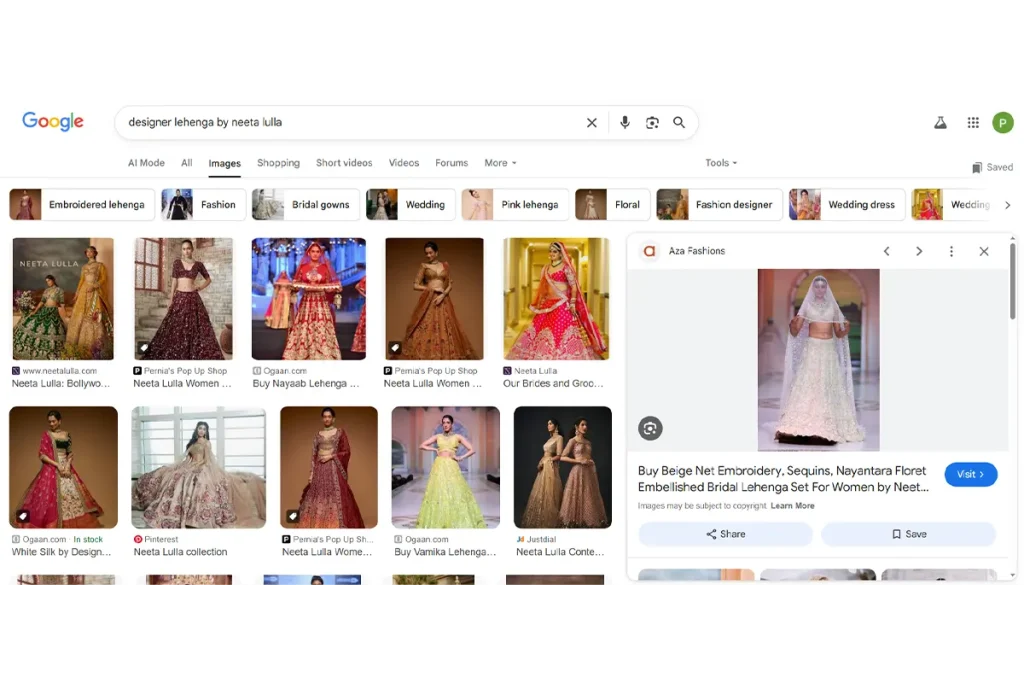Open the beige bridal lehenga preview image

tap(818, 360)
